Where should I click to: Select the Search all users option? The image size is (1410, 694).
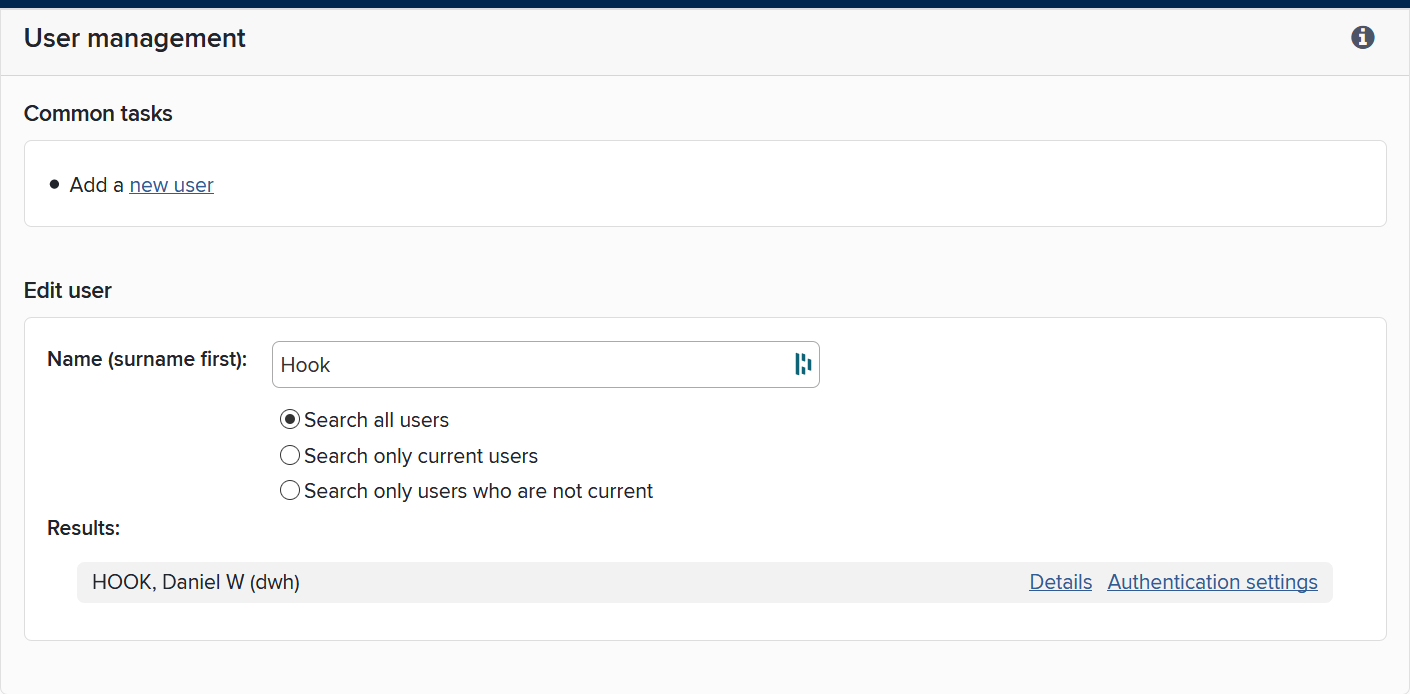(290, 420)
